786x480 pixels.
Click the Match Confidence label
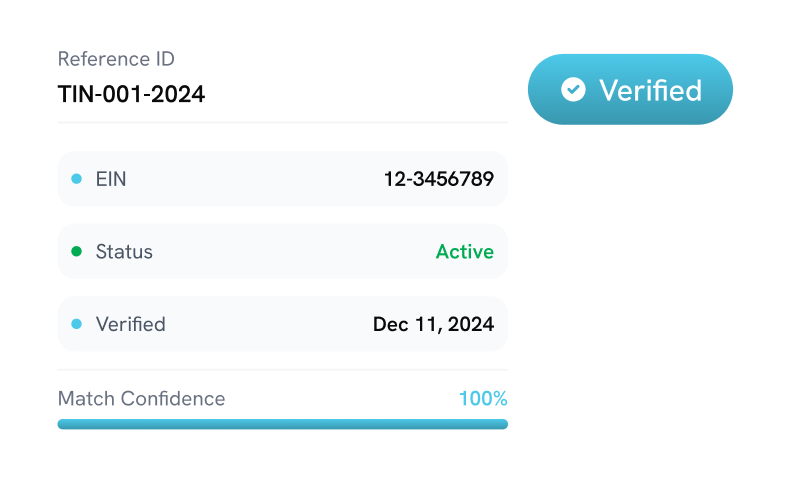(x=141, y=398)
